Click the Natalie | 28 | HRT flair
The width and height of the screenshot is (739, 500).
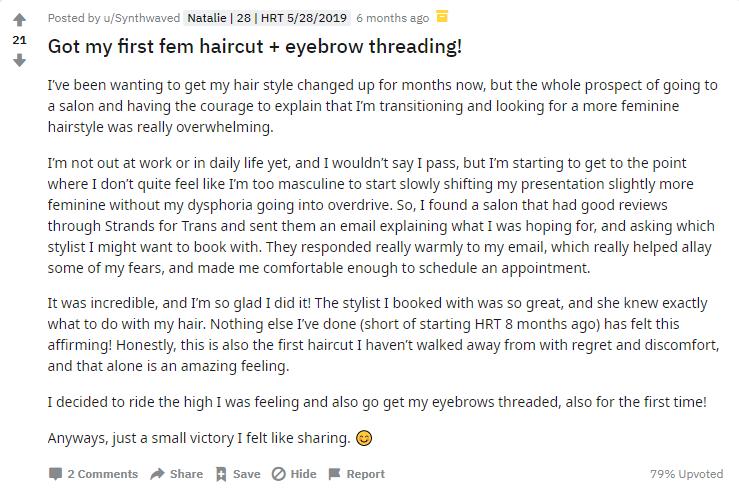(267, 18)
